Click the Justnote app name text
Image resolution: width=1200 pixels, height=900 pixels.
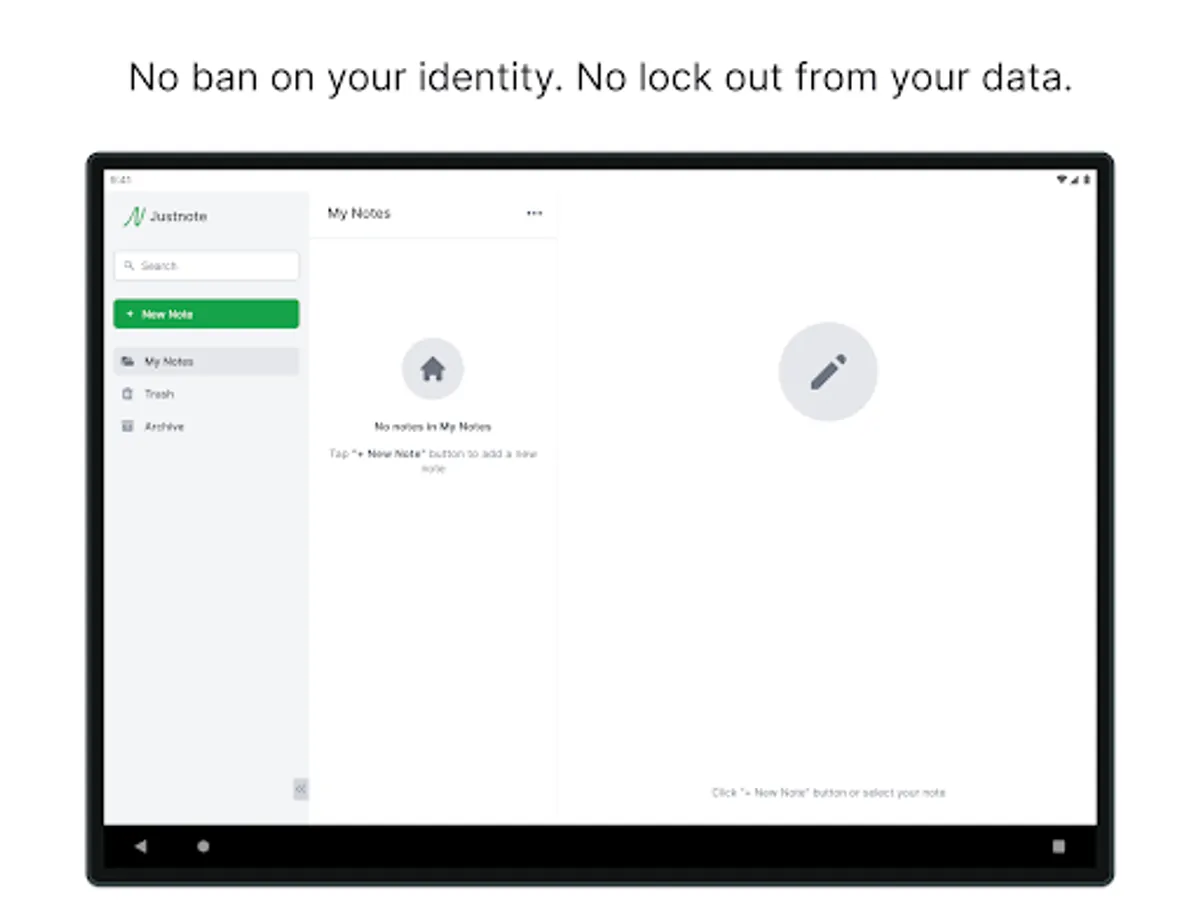click(x=178, y=216)
